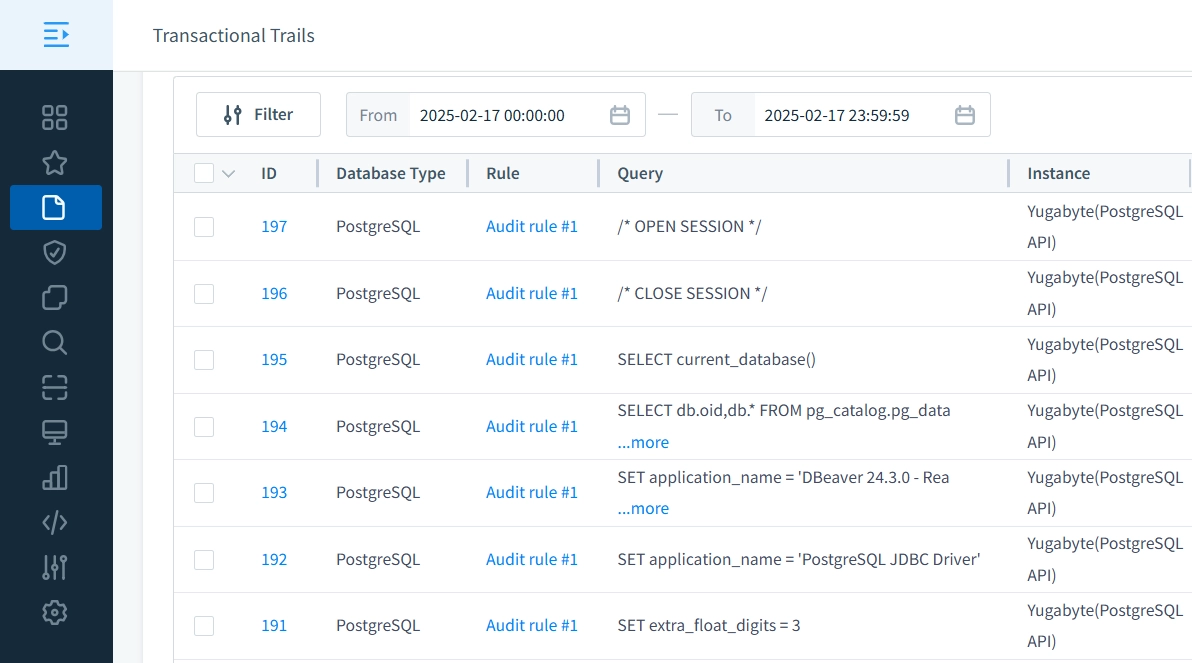The image size is (1192, 663).
Task: Open trail record ID 193
Action: click(x=274, y=493)
